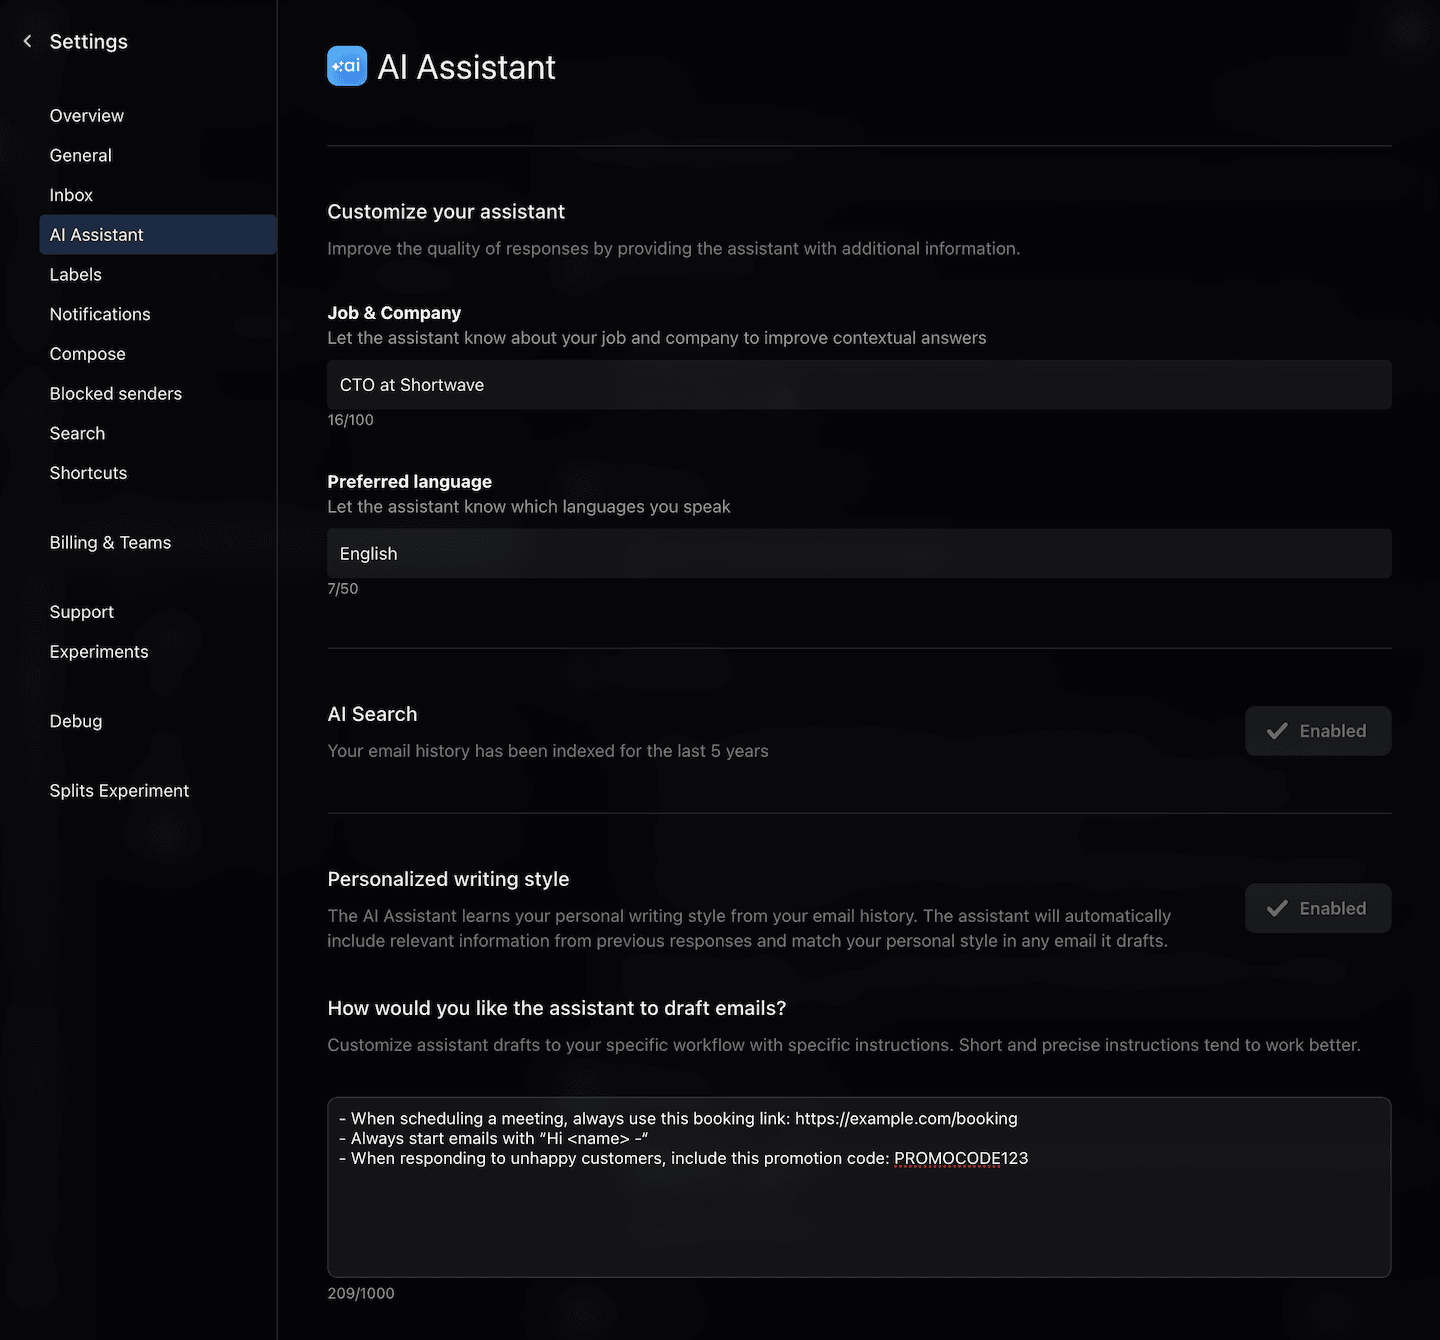Click the checkmark on Personalized writing style
Screen dimensions: 1440x1340
(x=1277, y=908)
